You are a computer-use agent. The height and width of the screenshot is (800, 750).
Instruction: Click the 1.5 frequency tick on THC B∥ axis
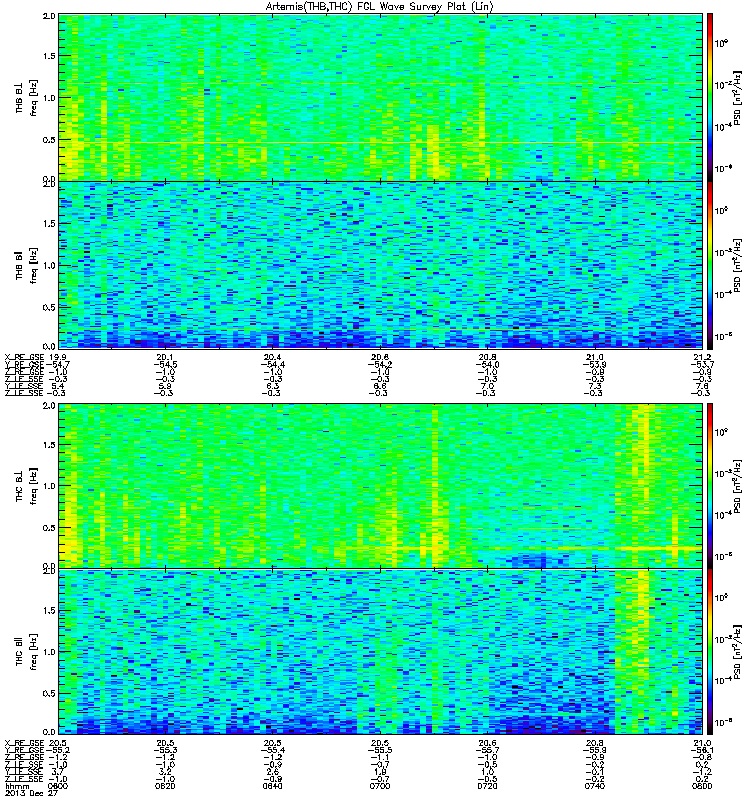pyautogui.click(x=49, y=610)
